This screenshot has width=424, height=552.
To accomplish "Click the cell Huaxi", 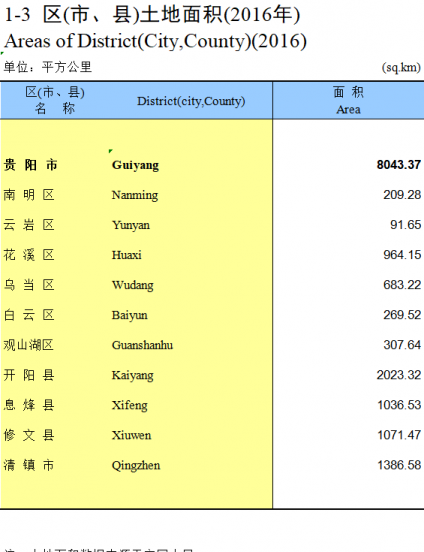I will pos(126,255).
